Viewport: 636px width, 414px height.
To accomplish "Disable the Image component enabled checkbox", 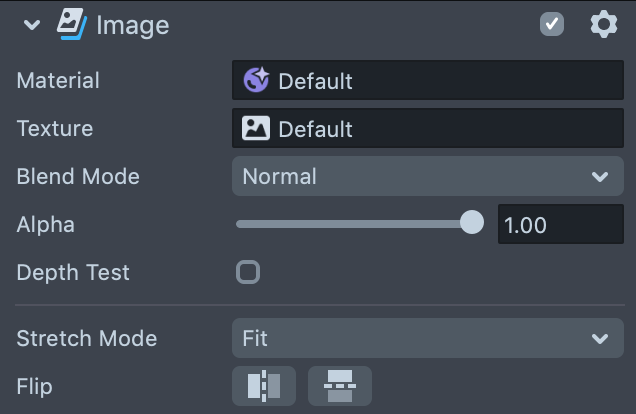I will (x=552, y=25).
